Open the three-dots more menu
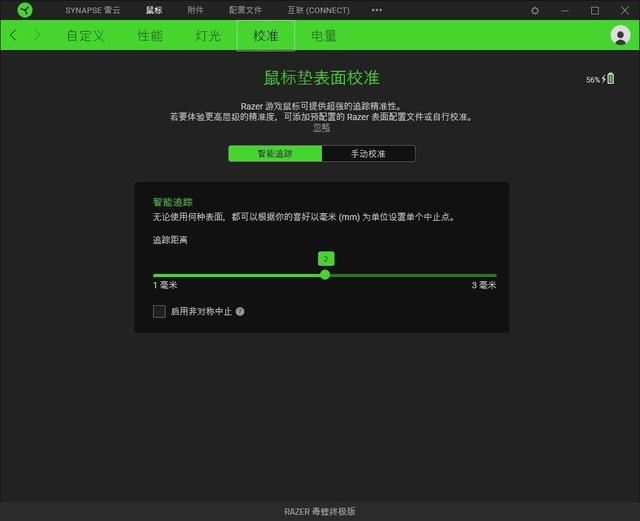This screenshot has width=640, height=521. 377,10
